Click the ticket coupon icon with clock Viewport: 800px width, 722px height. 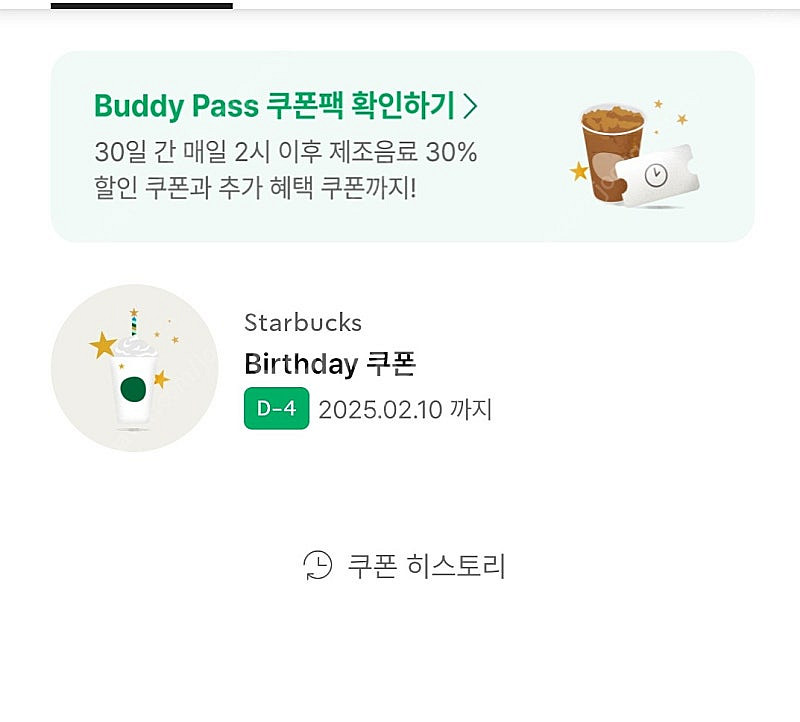point(657,178)
